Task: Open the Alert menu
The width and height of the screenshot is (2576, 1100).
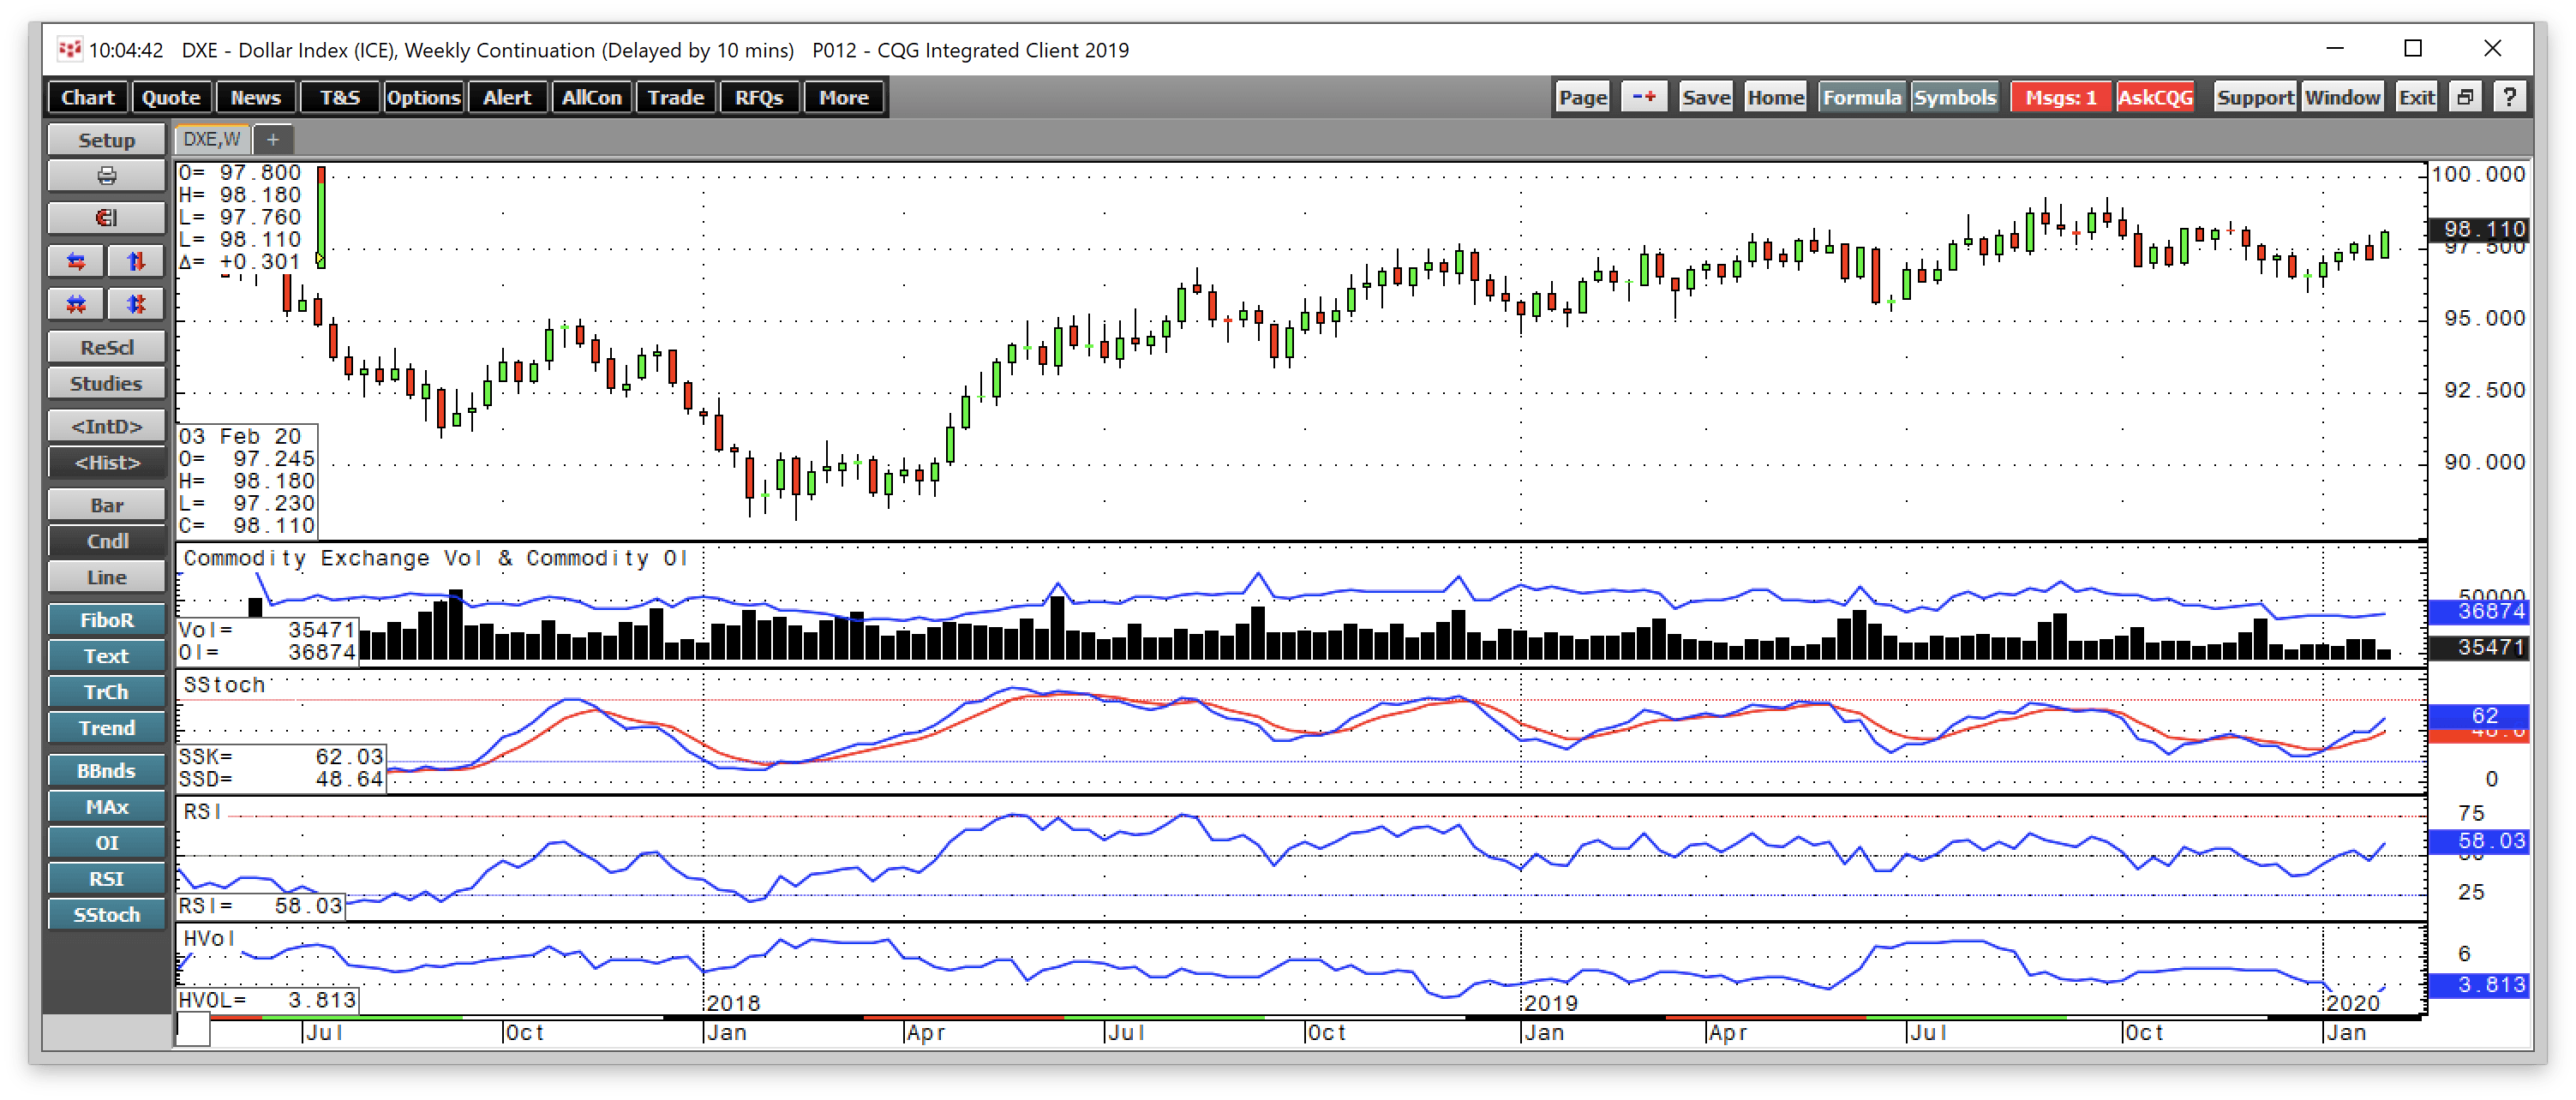Action: (507, 97)
